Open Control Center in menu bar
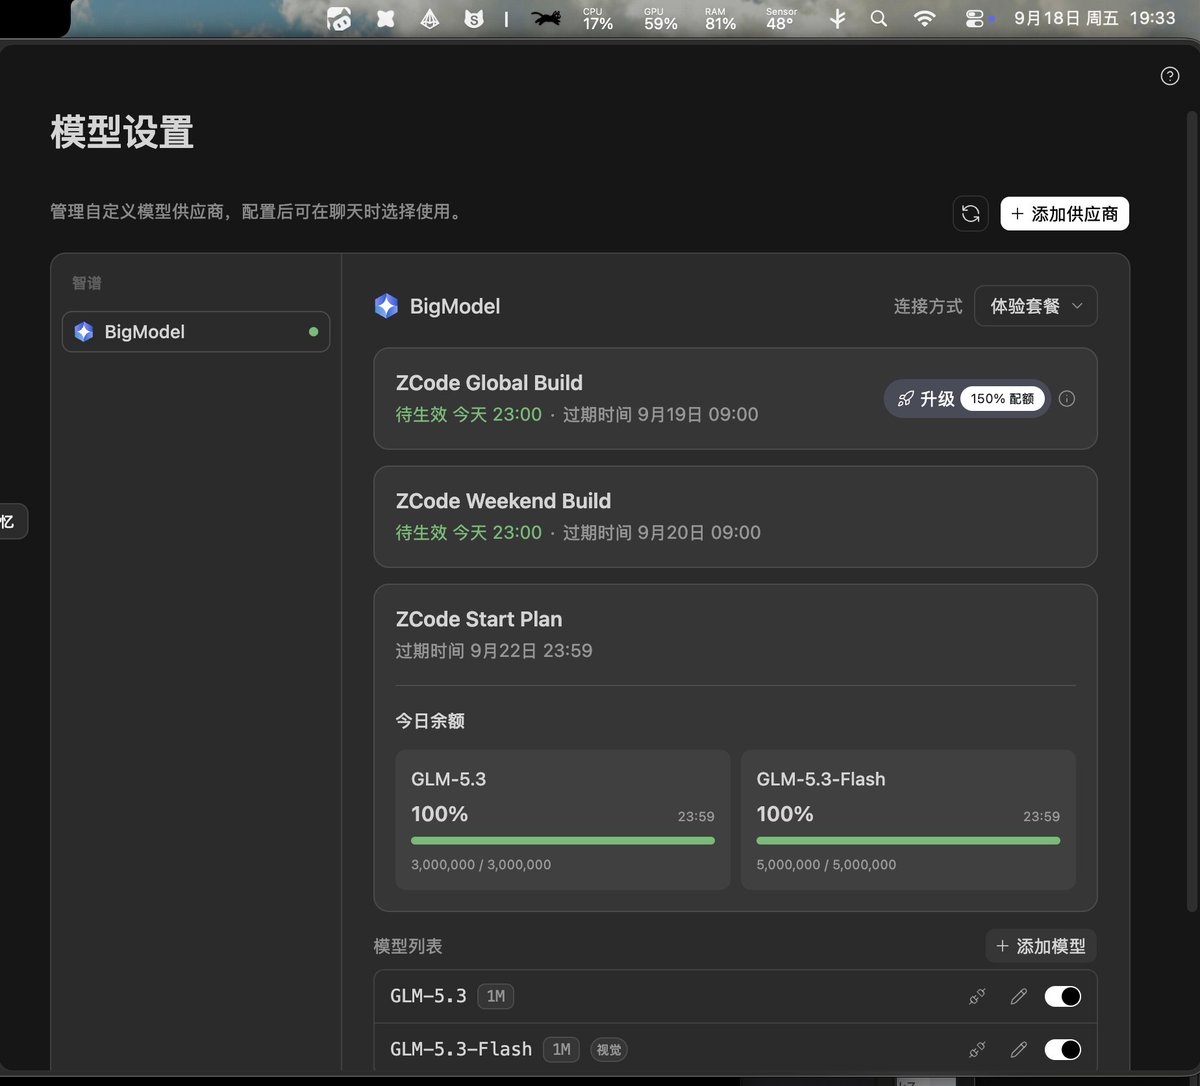 click(975, 18)
